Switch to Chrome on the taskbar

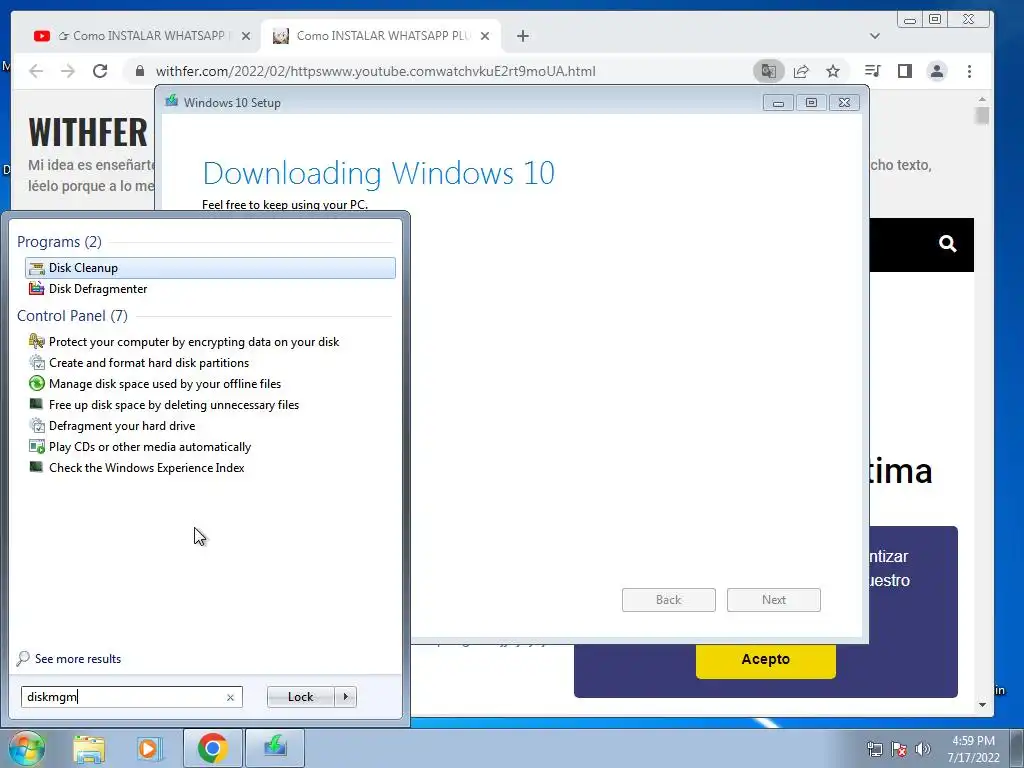tap(213, 748)
